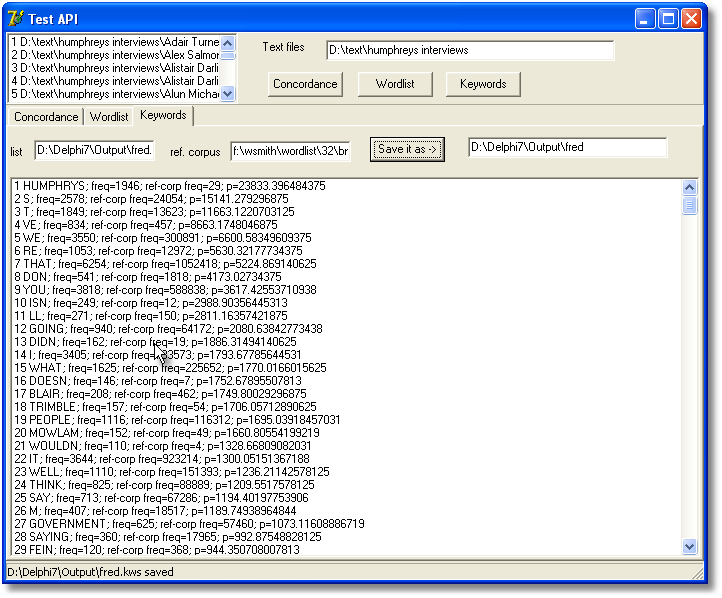
Task: Open the Wordlist tab
Action: point(109,117)
